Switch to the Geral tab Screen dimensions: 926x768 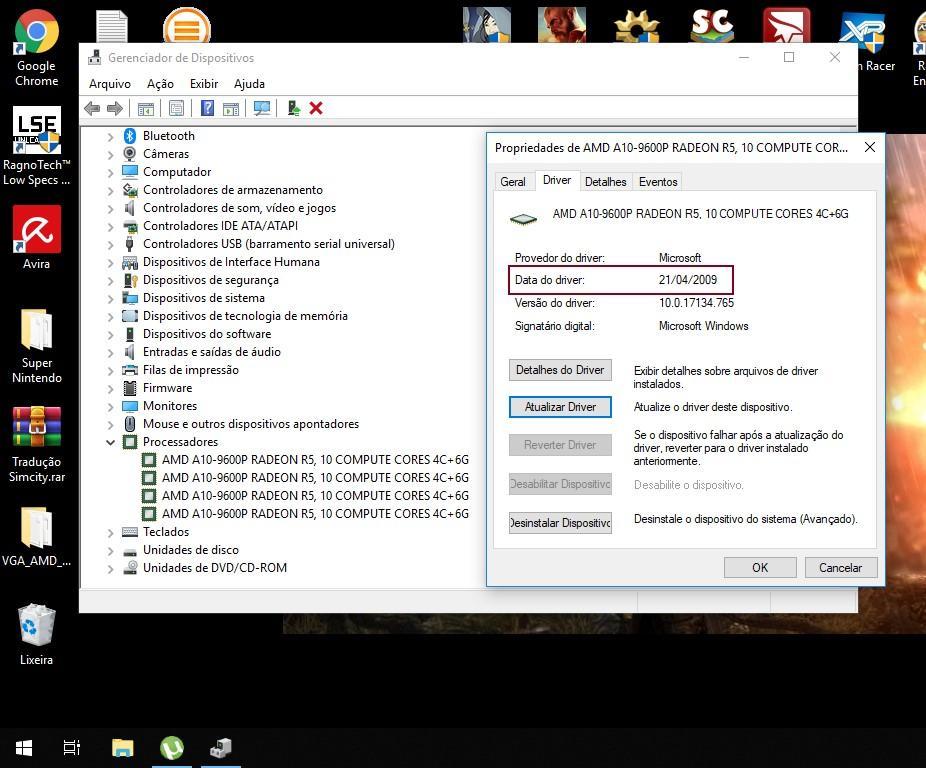point(513,182)
